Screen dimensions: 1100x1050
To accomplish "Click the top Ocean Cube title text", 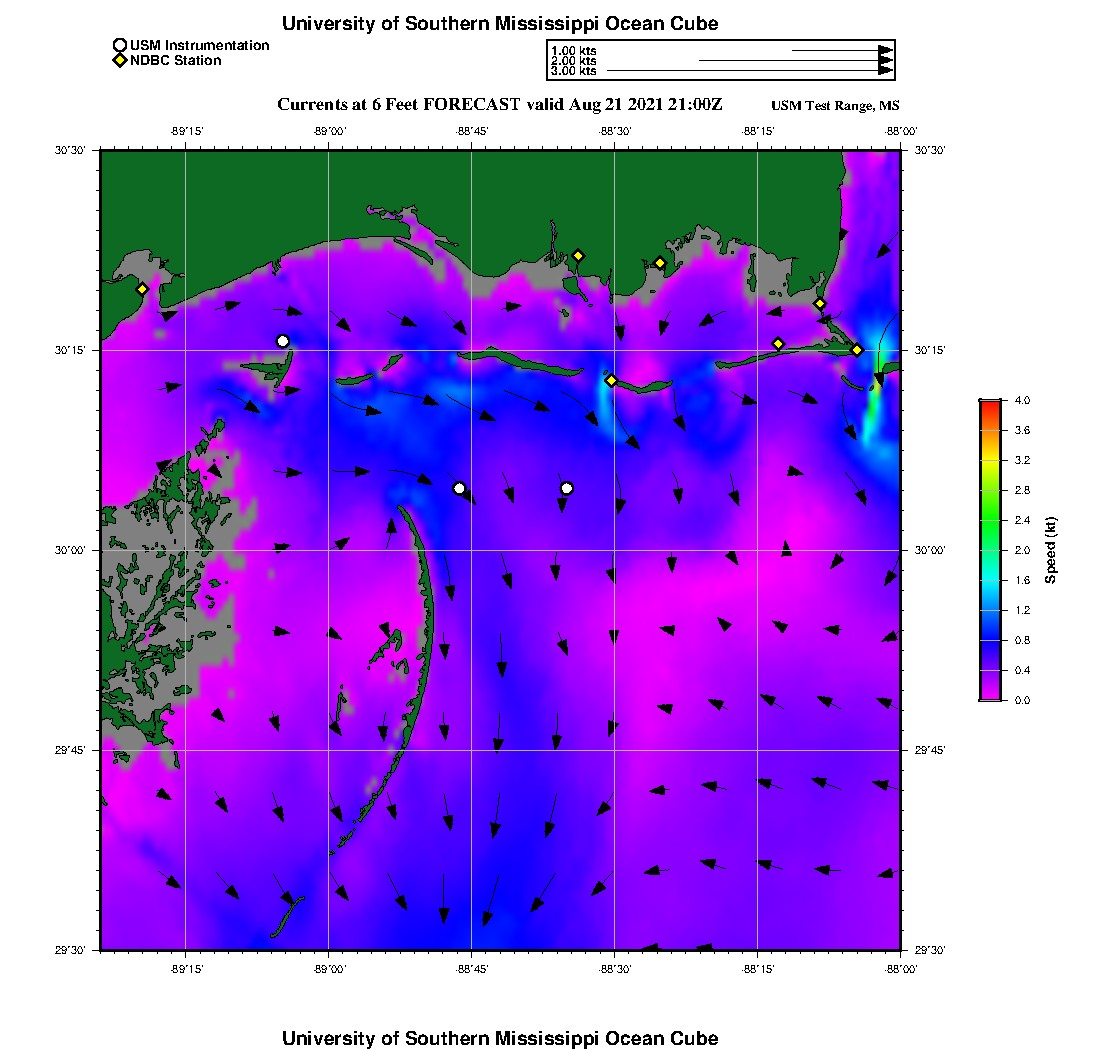I will pyautogui.click(x=500, y=23).
